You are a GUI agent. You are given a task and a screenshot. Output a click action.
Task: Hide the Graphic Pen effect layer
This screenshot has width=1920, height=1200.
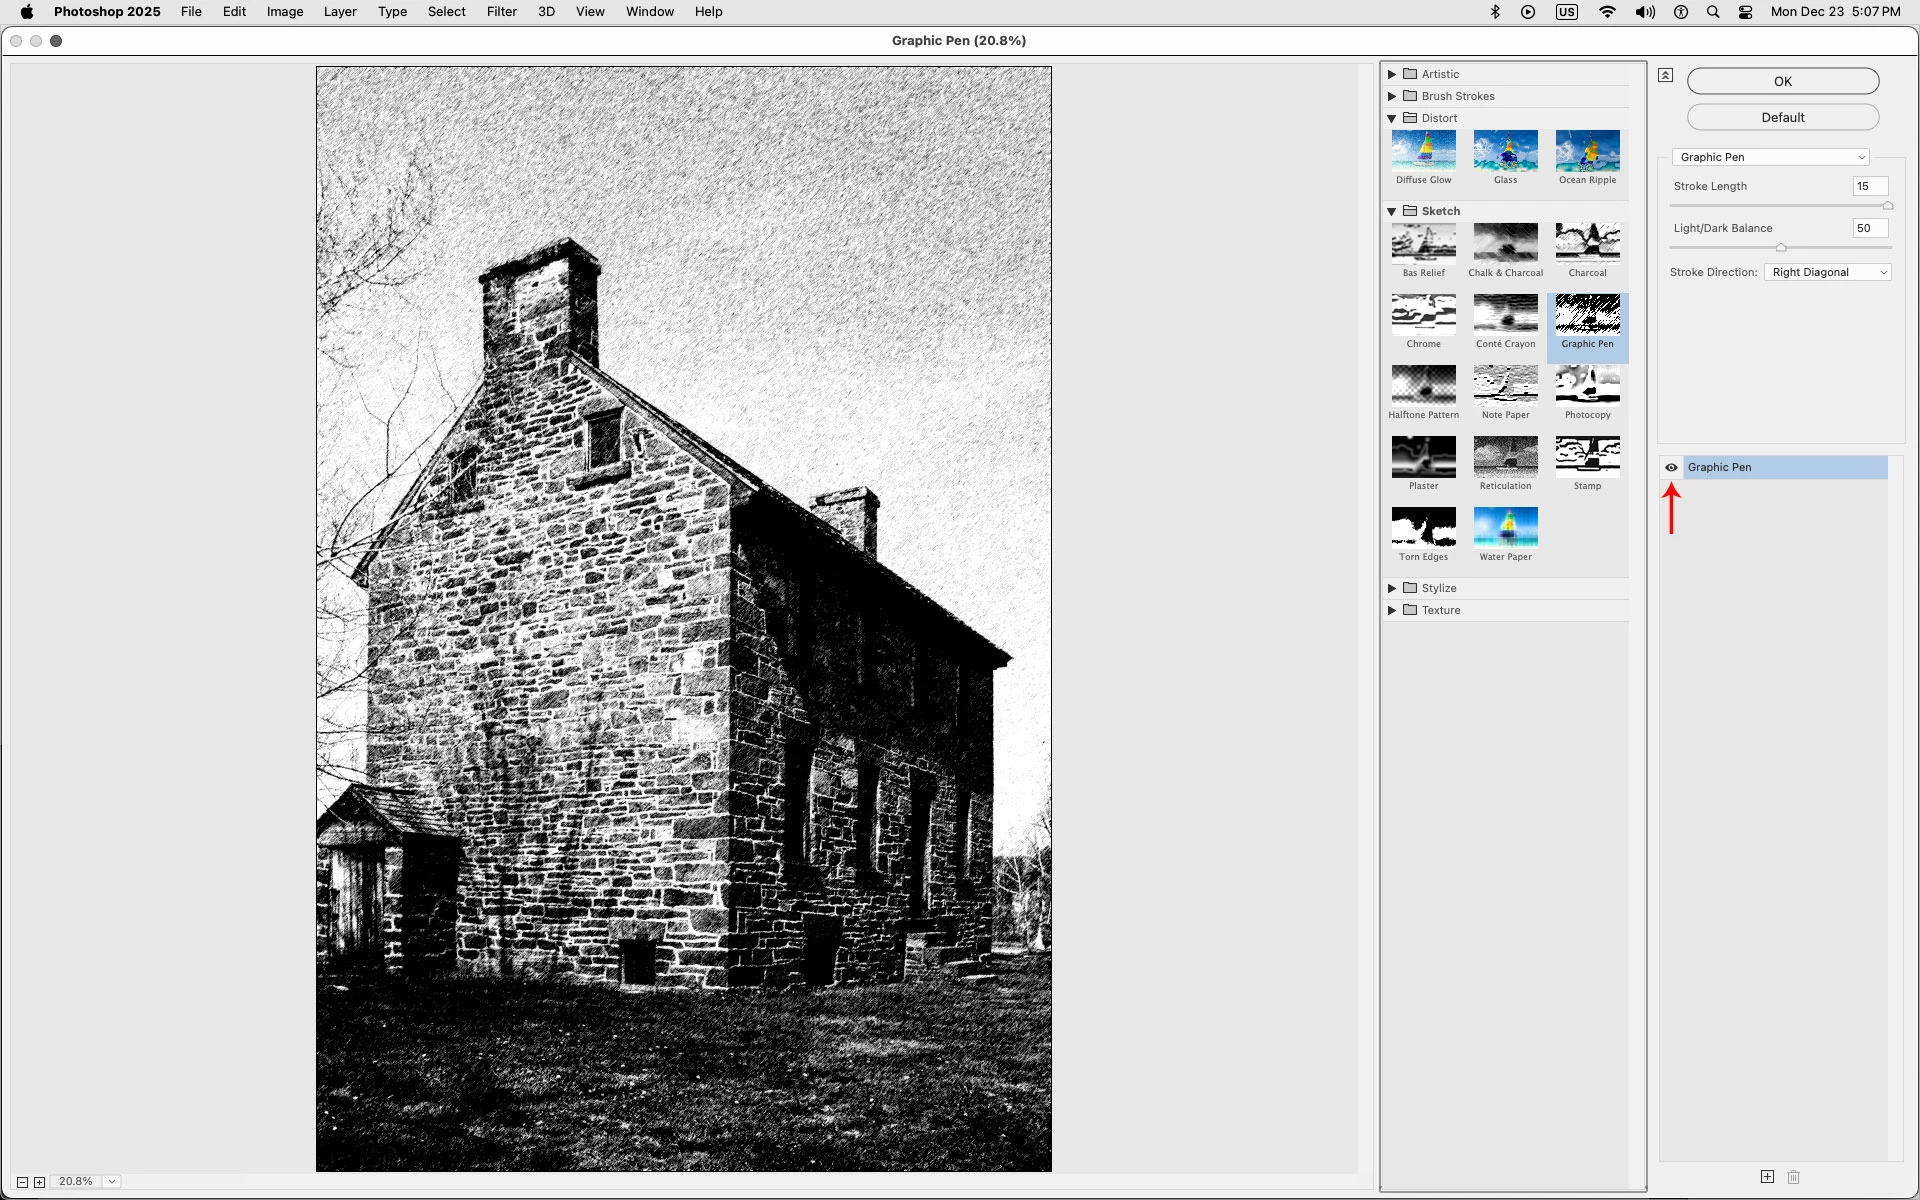(x=1671, y=467)
